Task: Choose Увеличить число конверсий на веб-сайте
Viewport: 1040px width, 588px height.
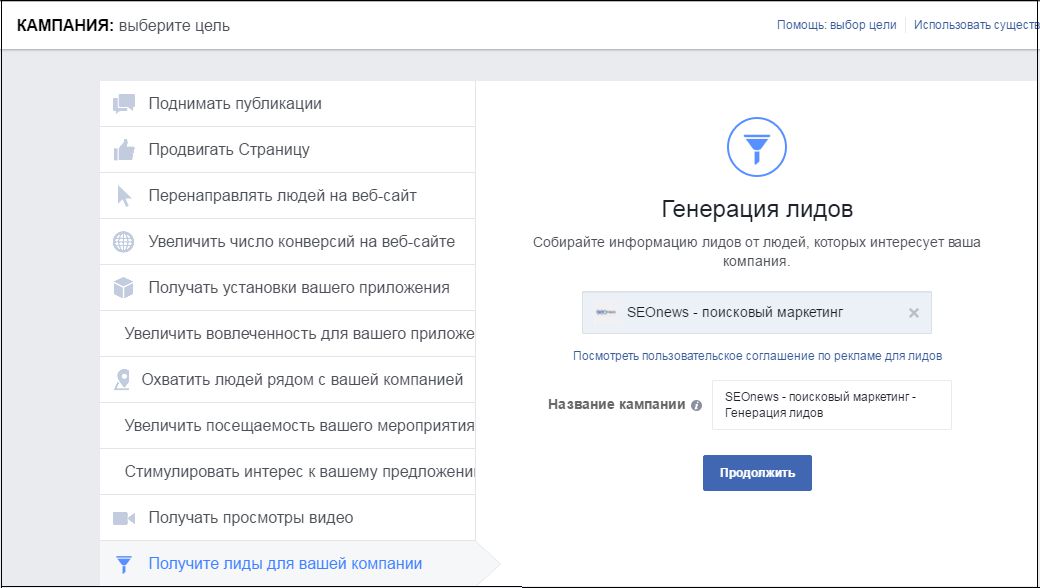Action: click(x=288, y=242)
